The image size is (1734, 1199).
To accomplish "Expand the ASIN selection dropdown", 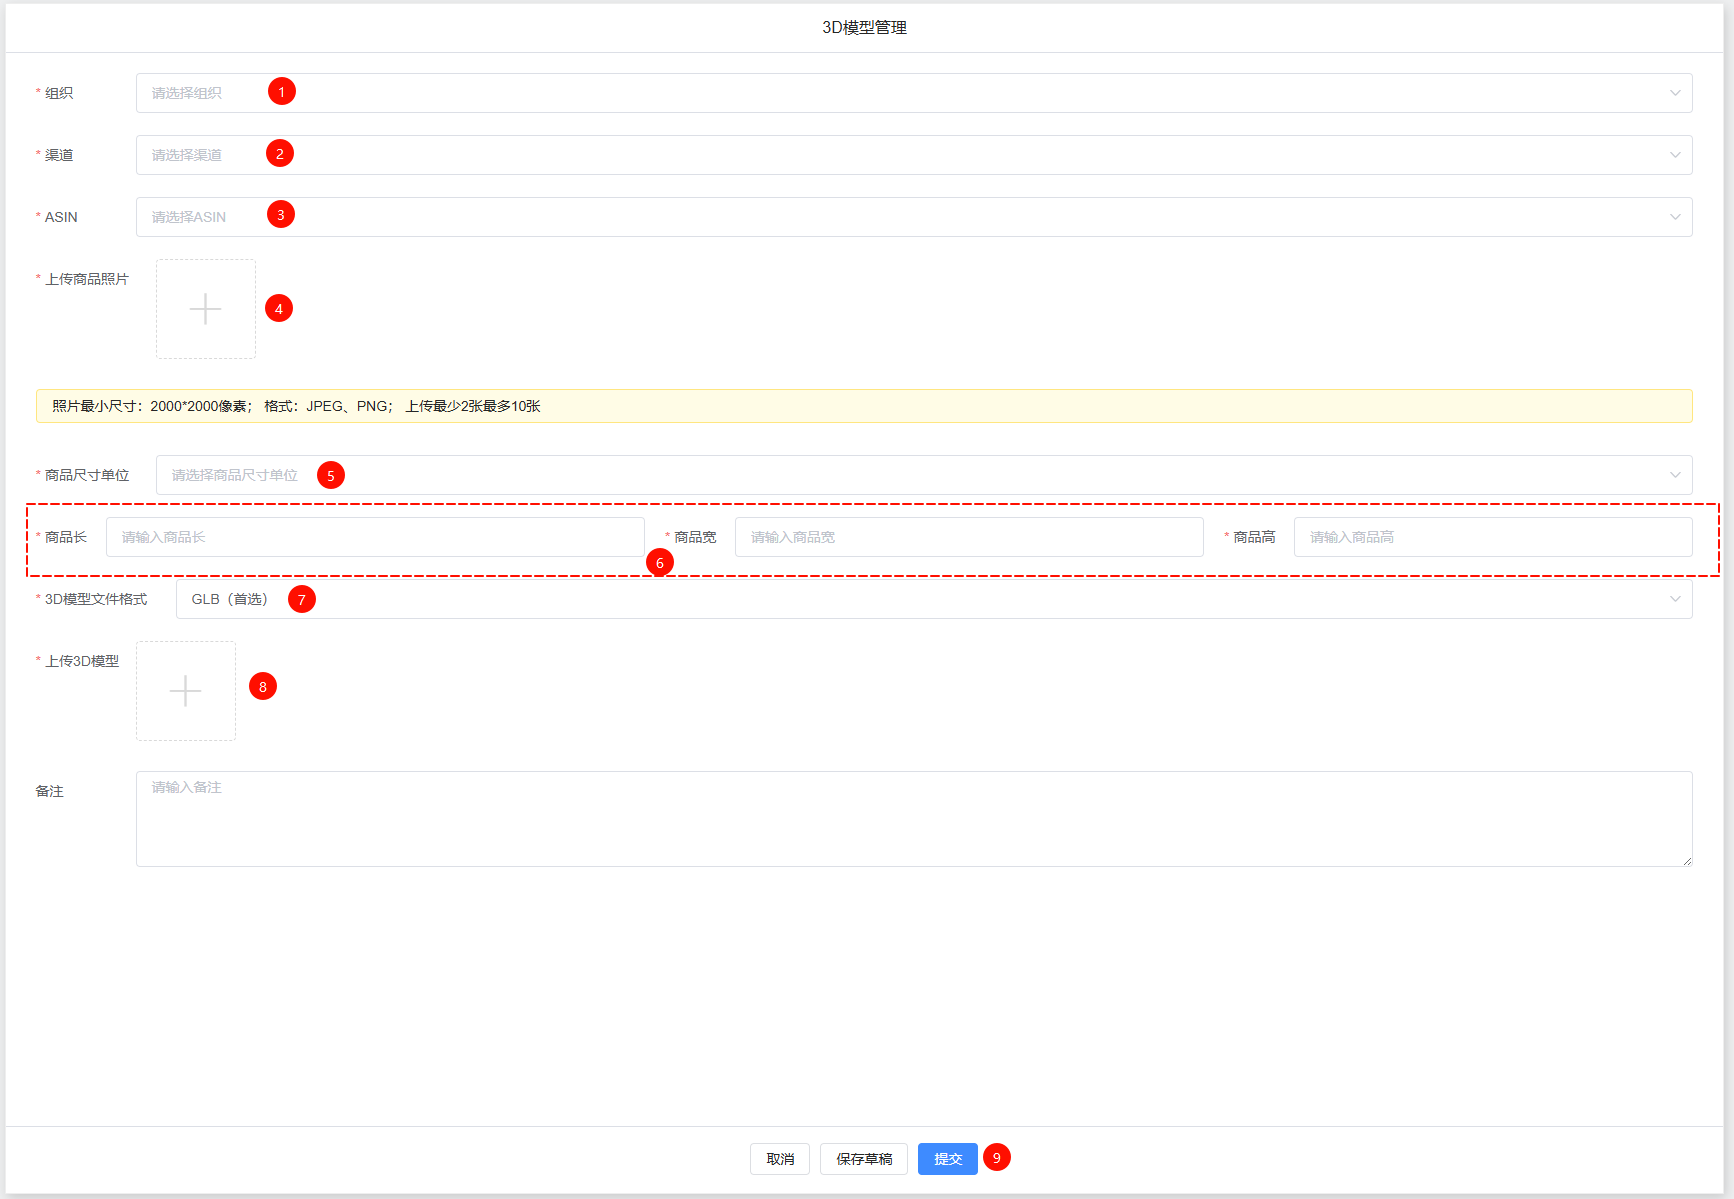I will coord(900,217).
